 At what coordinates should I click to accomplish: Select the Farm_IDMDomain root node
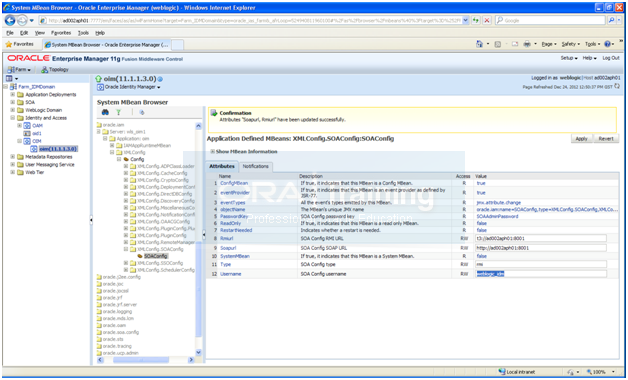(x=36, y=86)
